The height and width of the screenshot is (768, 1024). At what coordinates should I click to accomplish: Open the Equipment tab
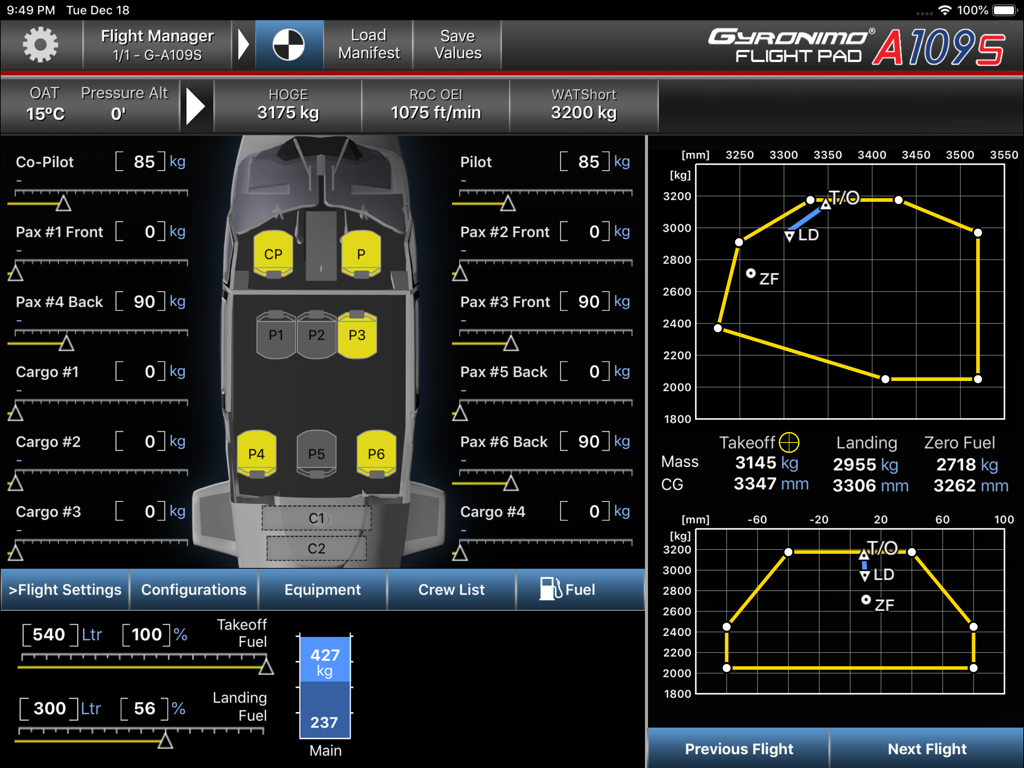pyautogui.click(x=322, y=589)
